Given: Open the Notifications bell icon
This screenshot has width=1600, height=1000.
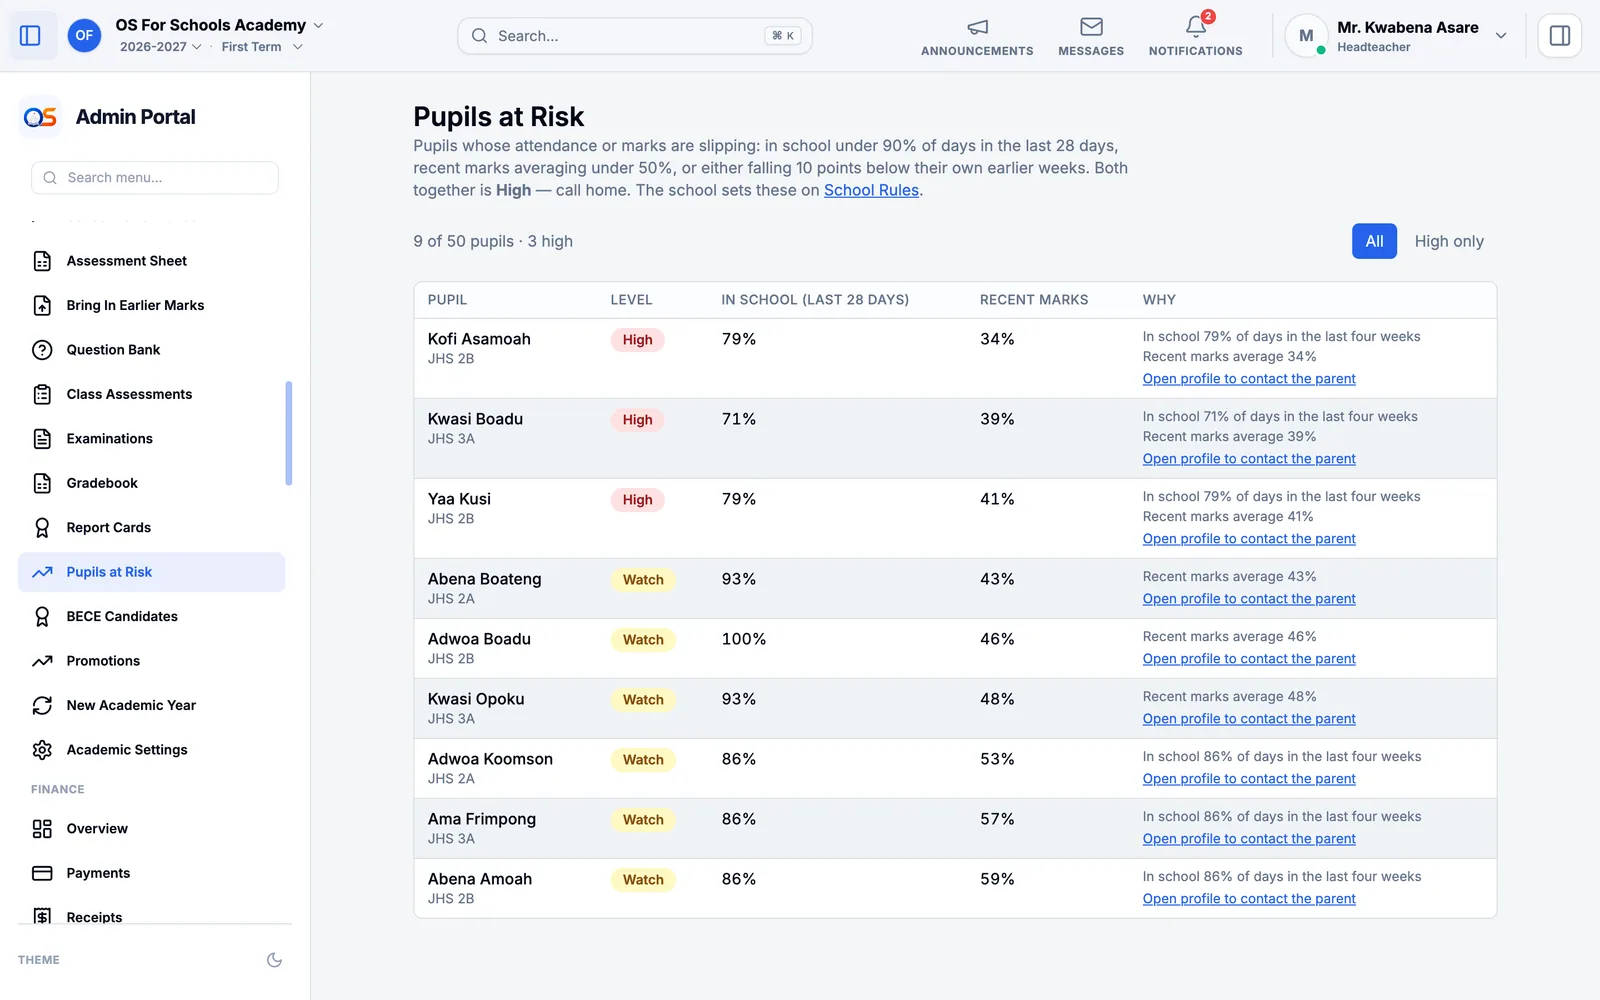Looking at the screenshot, I should click(1195, 27).
